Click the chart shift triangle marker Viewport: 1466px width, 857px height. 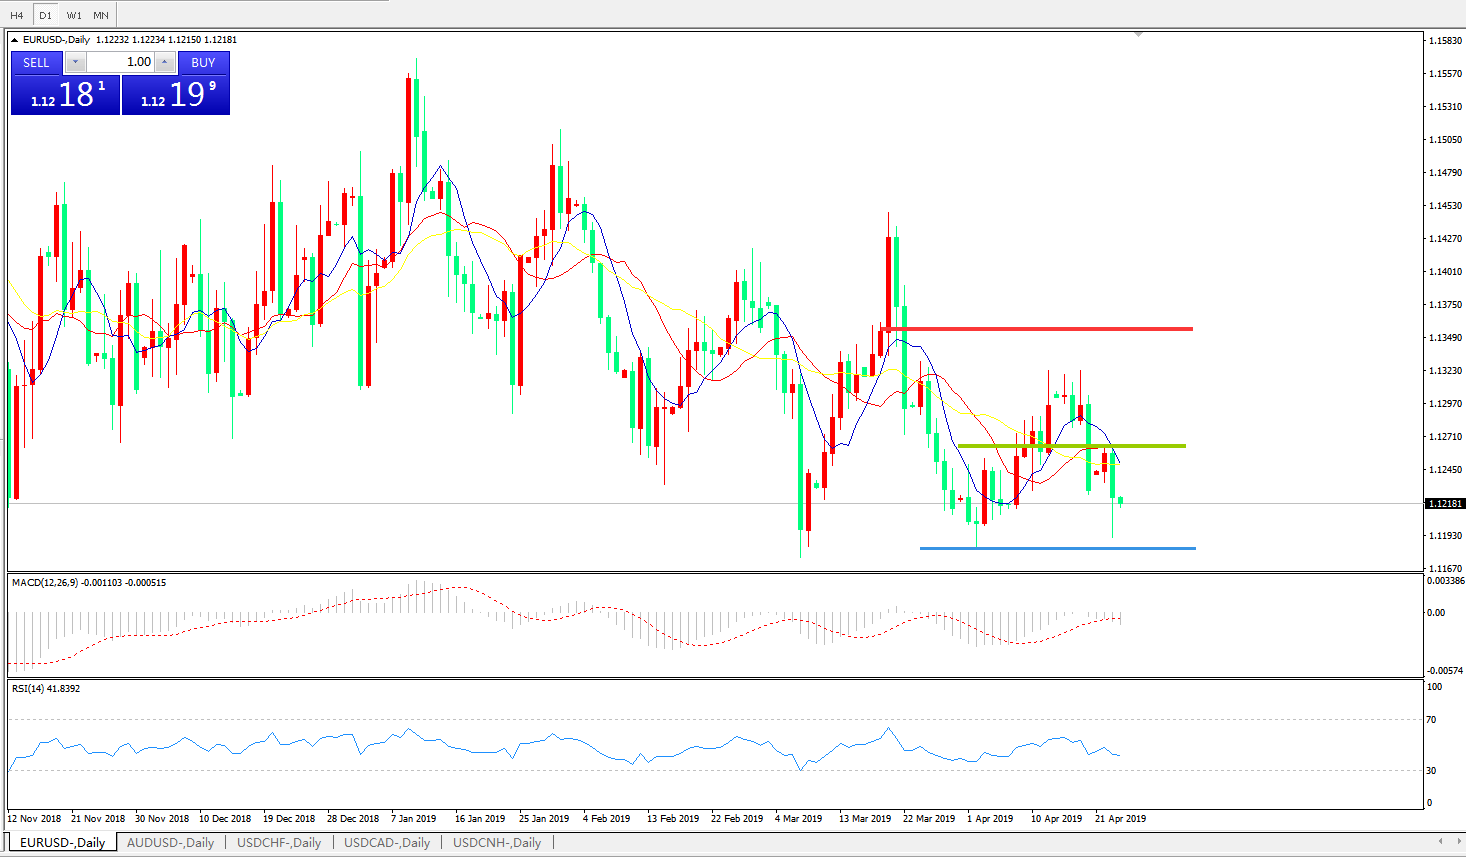pos(1138,35)
